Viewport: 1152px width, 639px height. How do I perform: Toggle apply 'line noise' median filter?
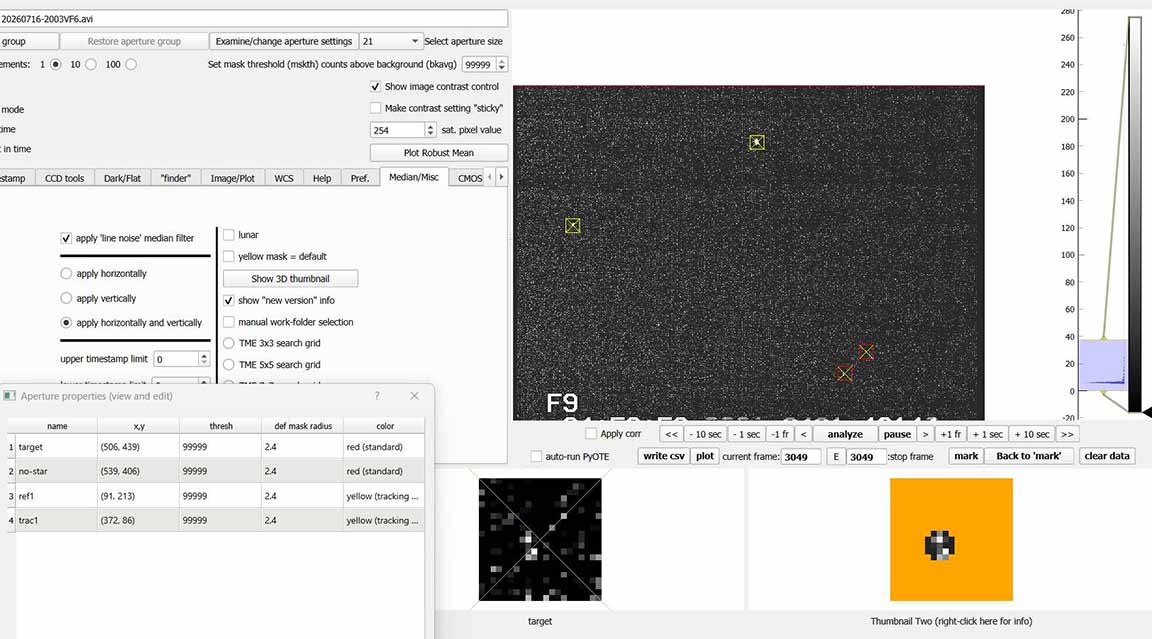click(66, 238)
